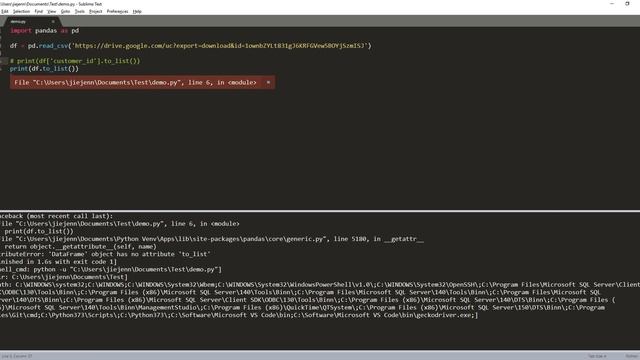Click the shell_cmd python -u line
Screen dimensions: 640x360
pyautogui.click(x=111, y=269)
